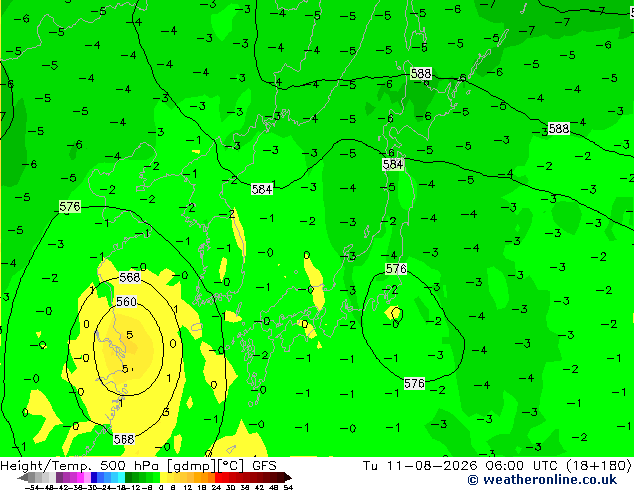Open the weatheronline.co.uk copyright link
The height and width of the screenshot is (490, 634).
pyautogui.click(x=542, y=480)
